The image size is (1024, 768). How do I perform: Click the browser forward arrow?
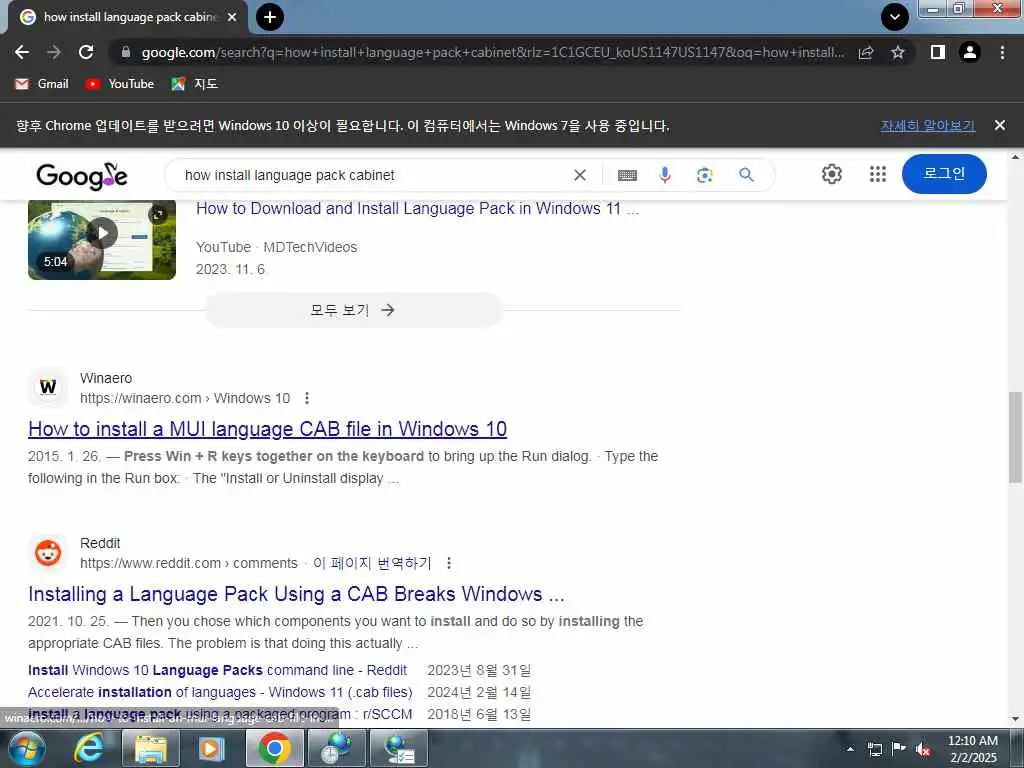(x=54, y=52)
